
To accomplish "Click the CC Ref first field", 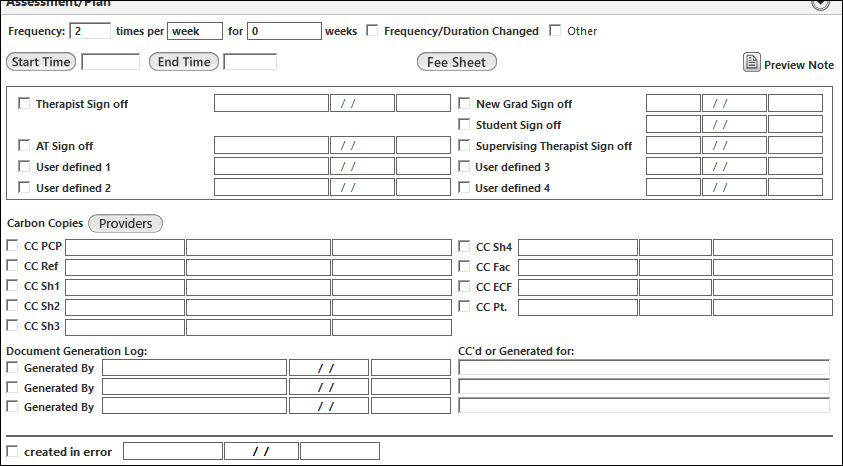I will (x=125, y=267).
